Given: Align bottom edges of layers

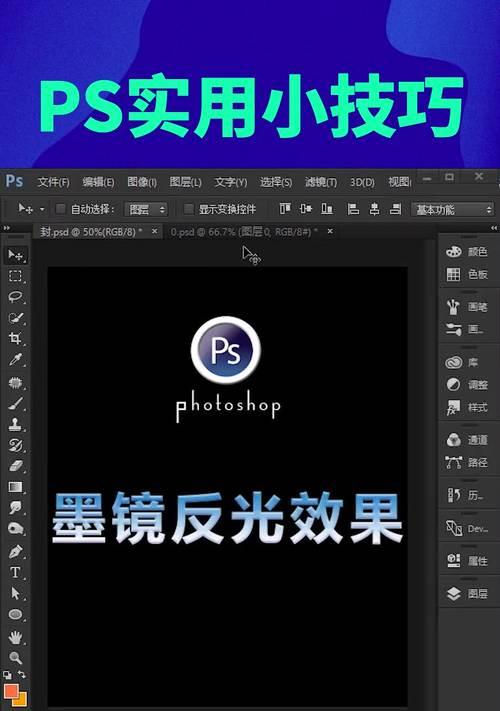Looking at the screenshot, I should pos(327,209).
